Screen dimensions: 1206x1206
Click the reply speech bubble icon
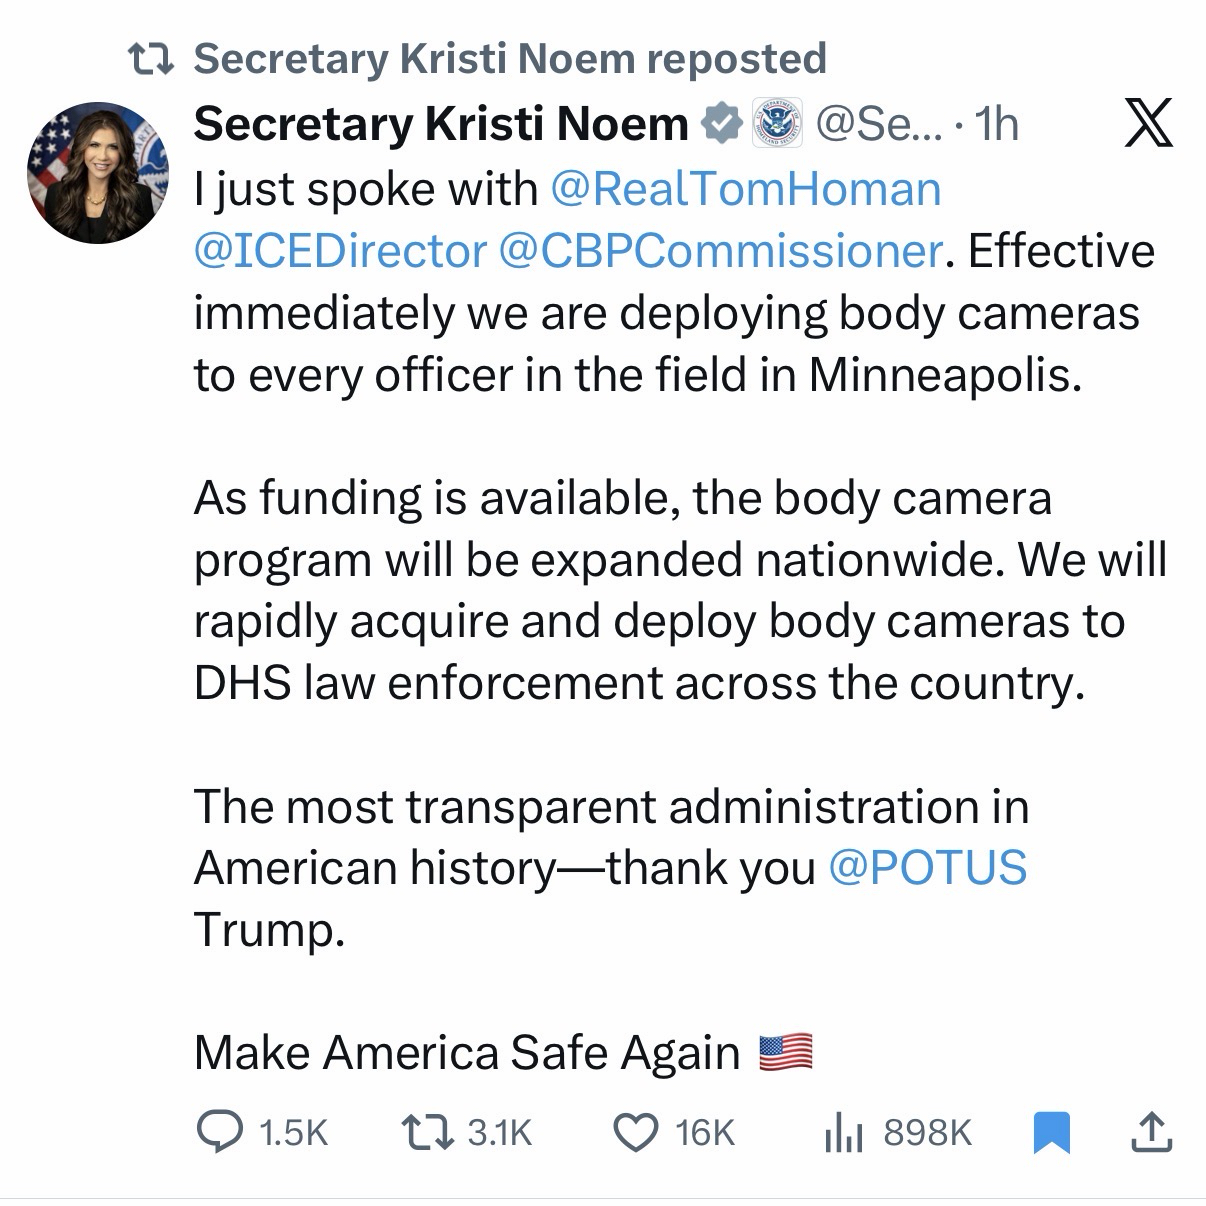[x=219, y=1132]
